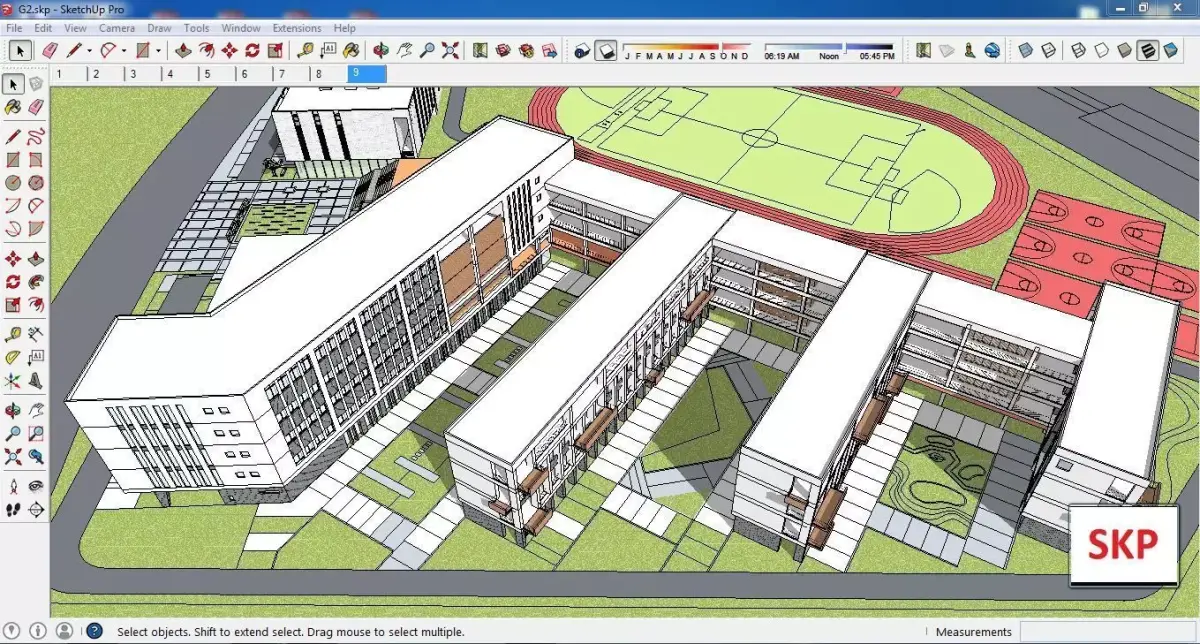
Task: Pick the Freehand drawing tool
Action: [x=36, y=136]
